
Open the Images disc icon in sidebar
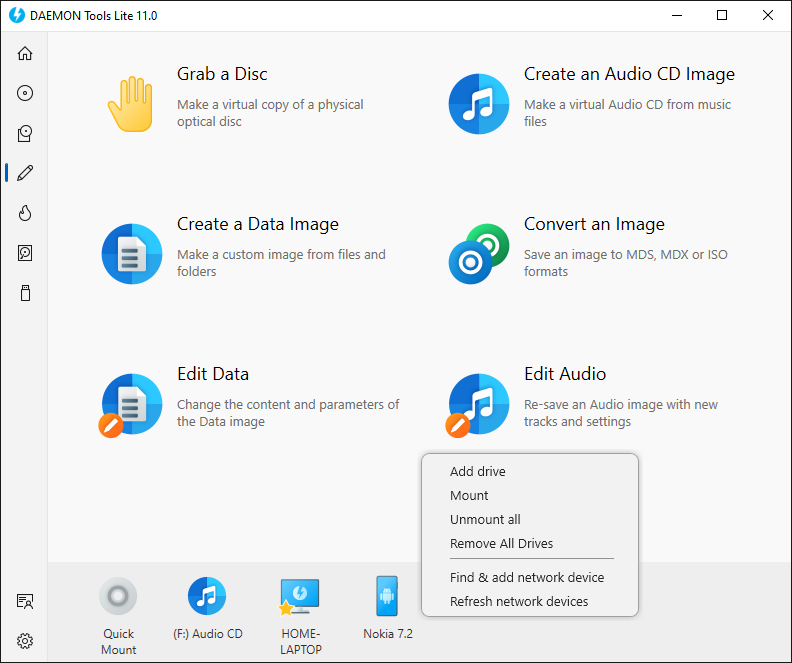click(x=25, y=93)
